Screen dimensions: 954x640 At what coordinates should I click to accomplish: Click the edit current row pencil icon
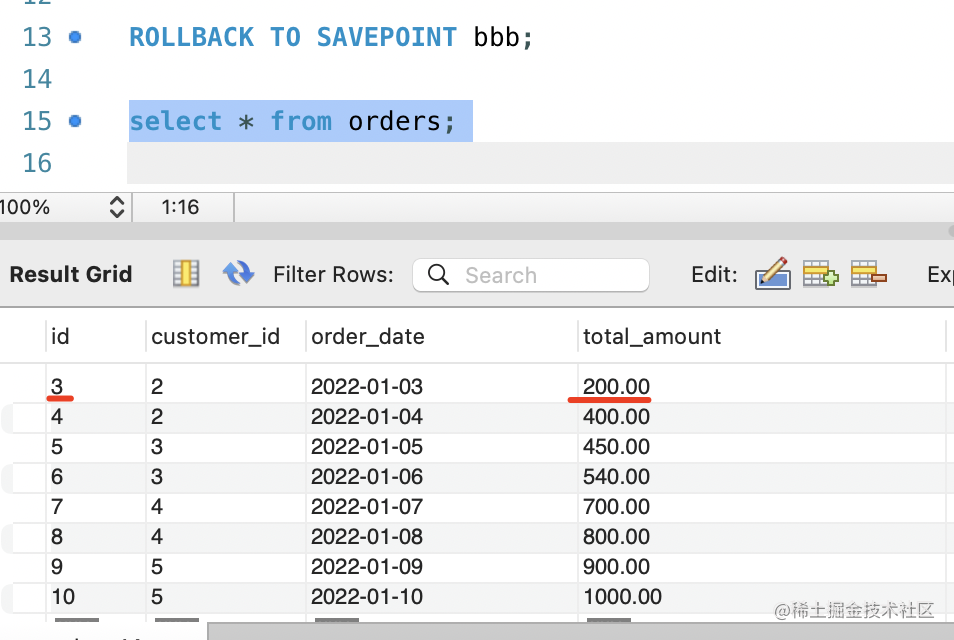[x=772, y=274]
